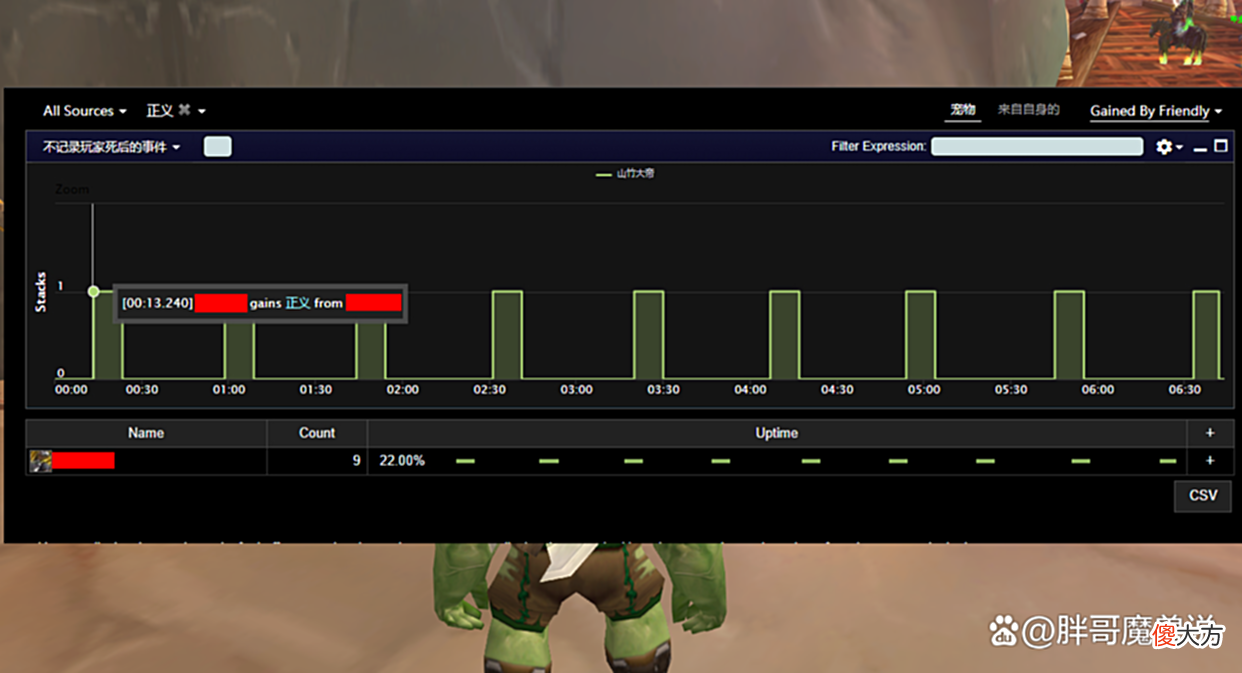The height and width of the screenshot is (673, 1242).
Task: Click the 03:00 axis label
Action: pos(576,390)
